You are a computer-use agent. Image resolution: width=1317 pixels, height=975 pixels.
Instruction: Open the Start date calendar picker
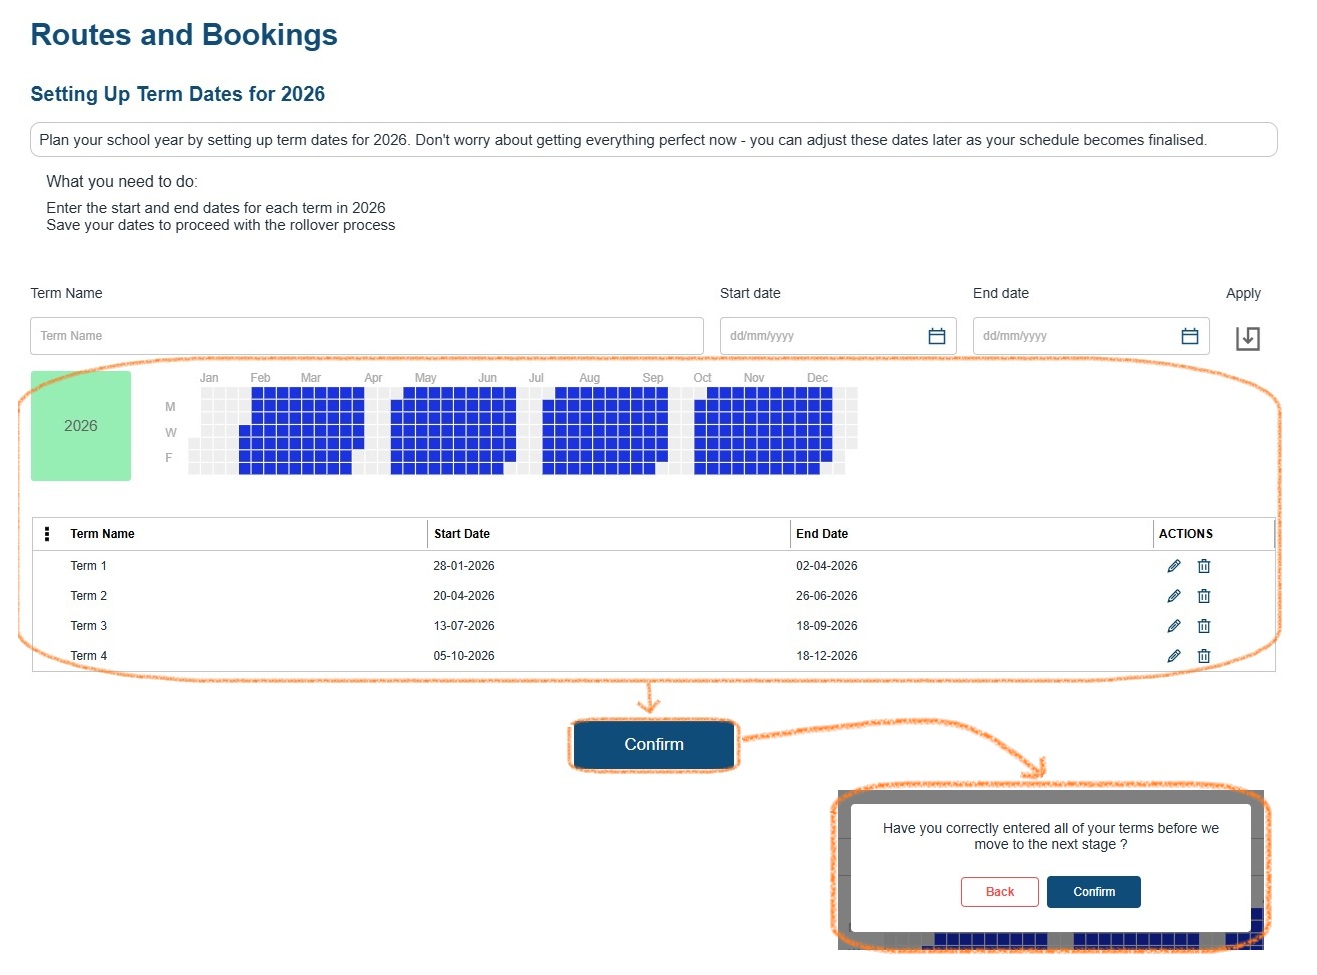click(936, 336)
